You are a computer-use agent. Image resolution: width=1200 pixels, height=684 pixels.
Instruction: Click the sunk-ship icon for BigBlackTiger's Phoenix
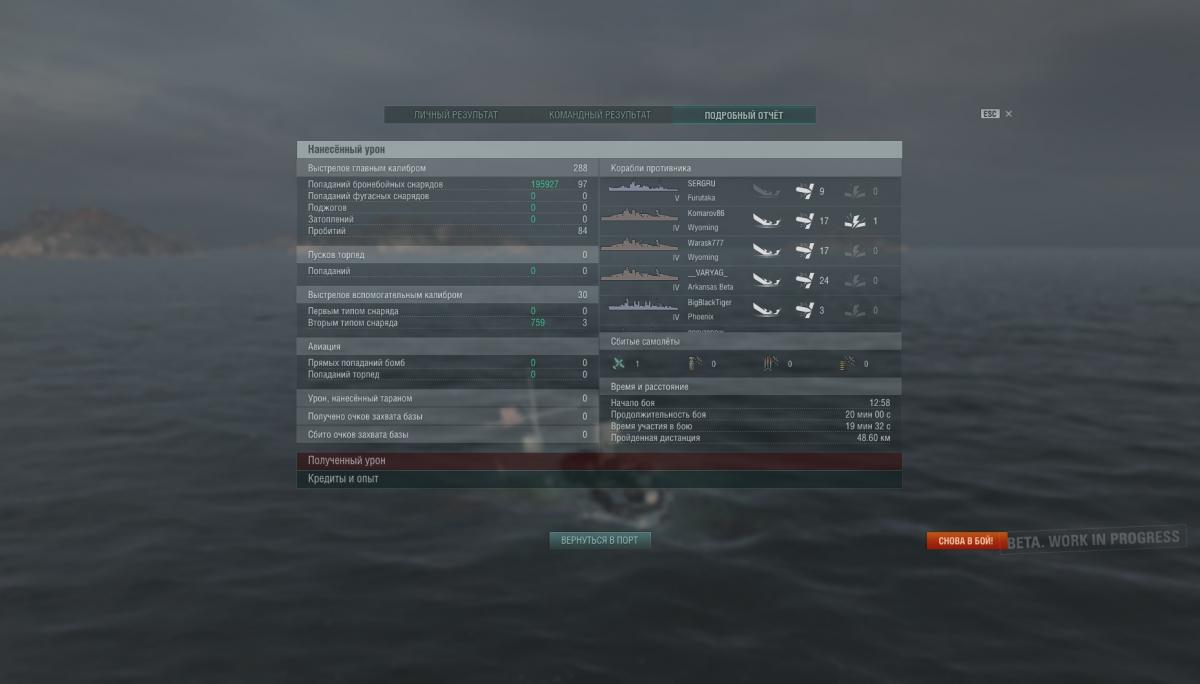coord(766,310)
